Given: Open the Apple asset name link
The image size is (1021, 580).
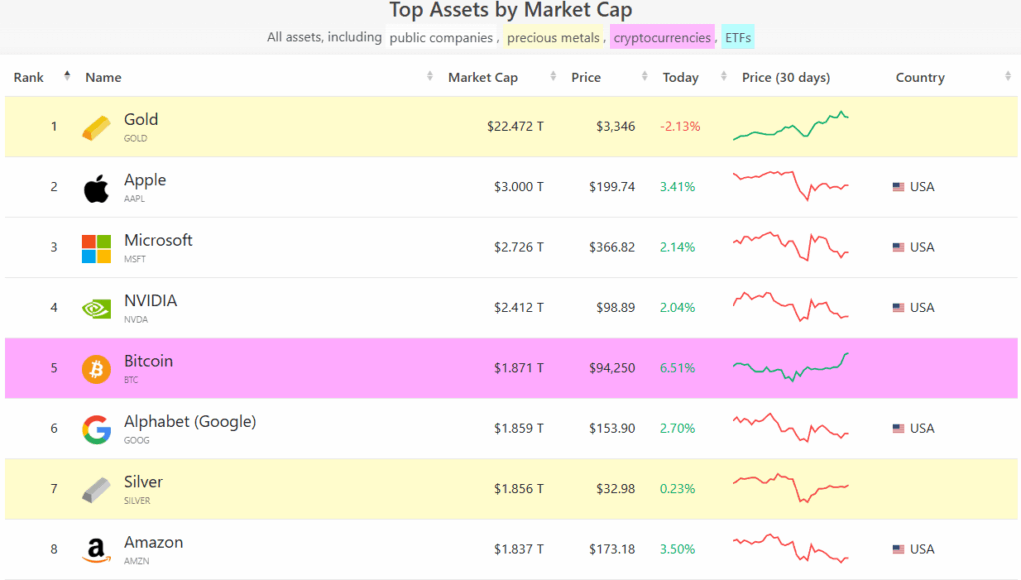Looking at the screenshot, I should point(145,180).
